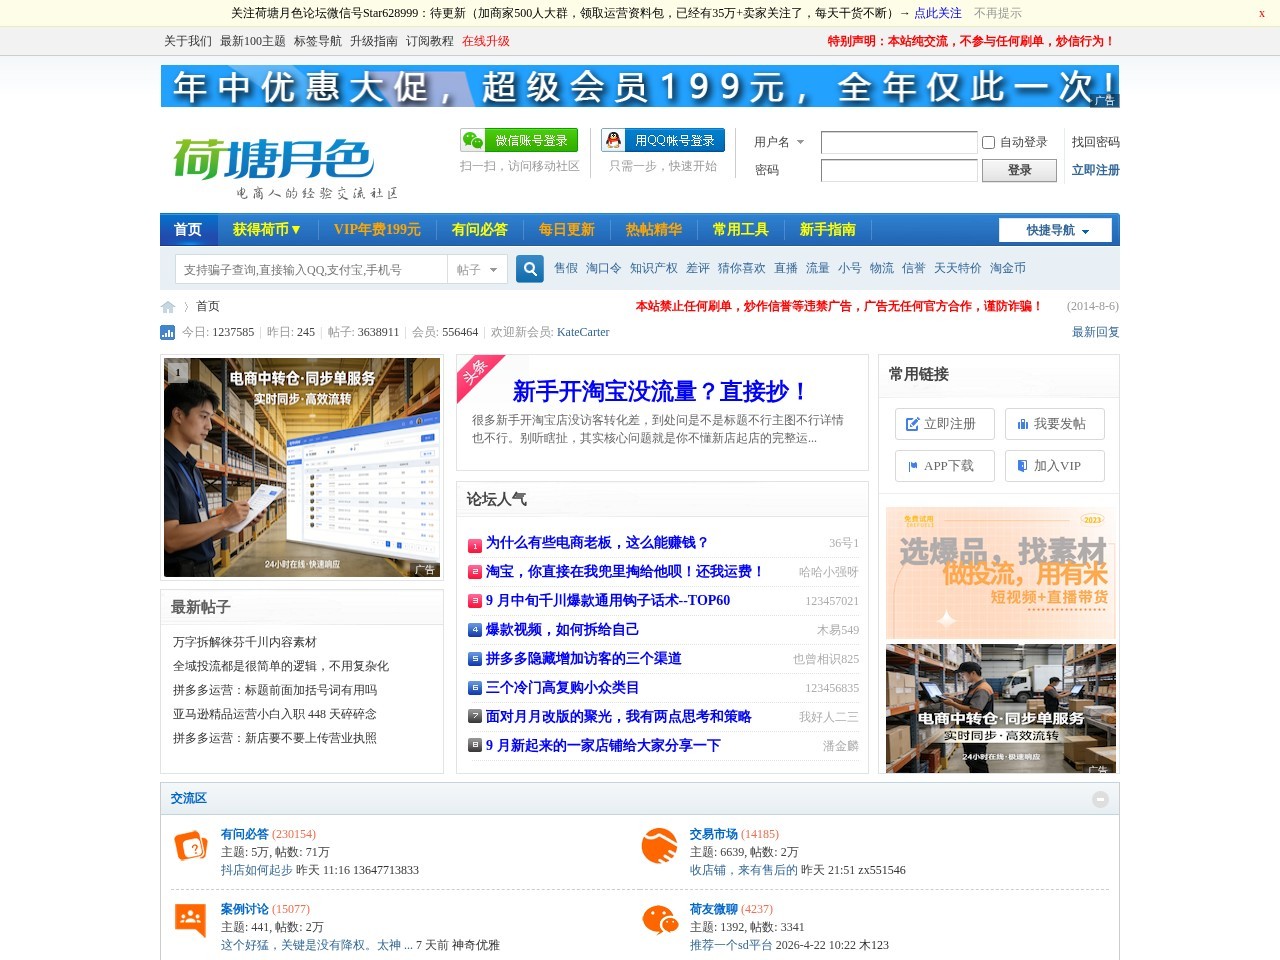The height and width of the screenshot is (960, 1280).
Task: Open the 获得荷币 menu dropdown
Action: (x=267, y=230)
